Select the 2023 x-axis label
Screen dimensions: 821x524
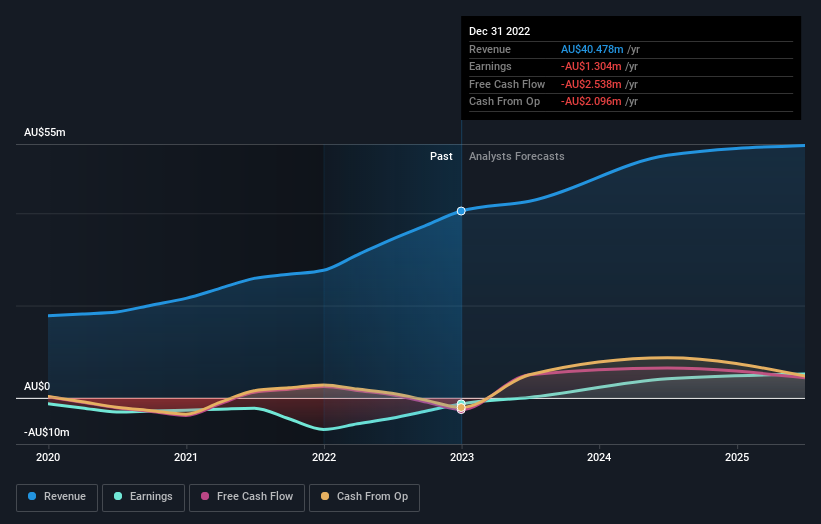click(x=462, y=458)
